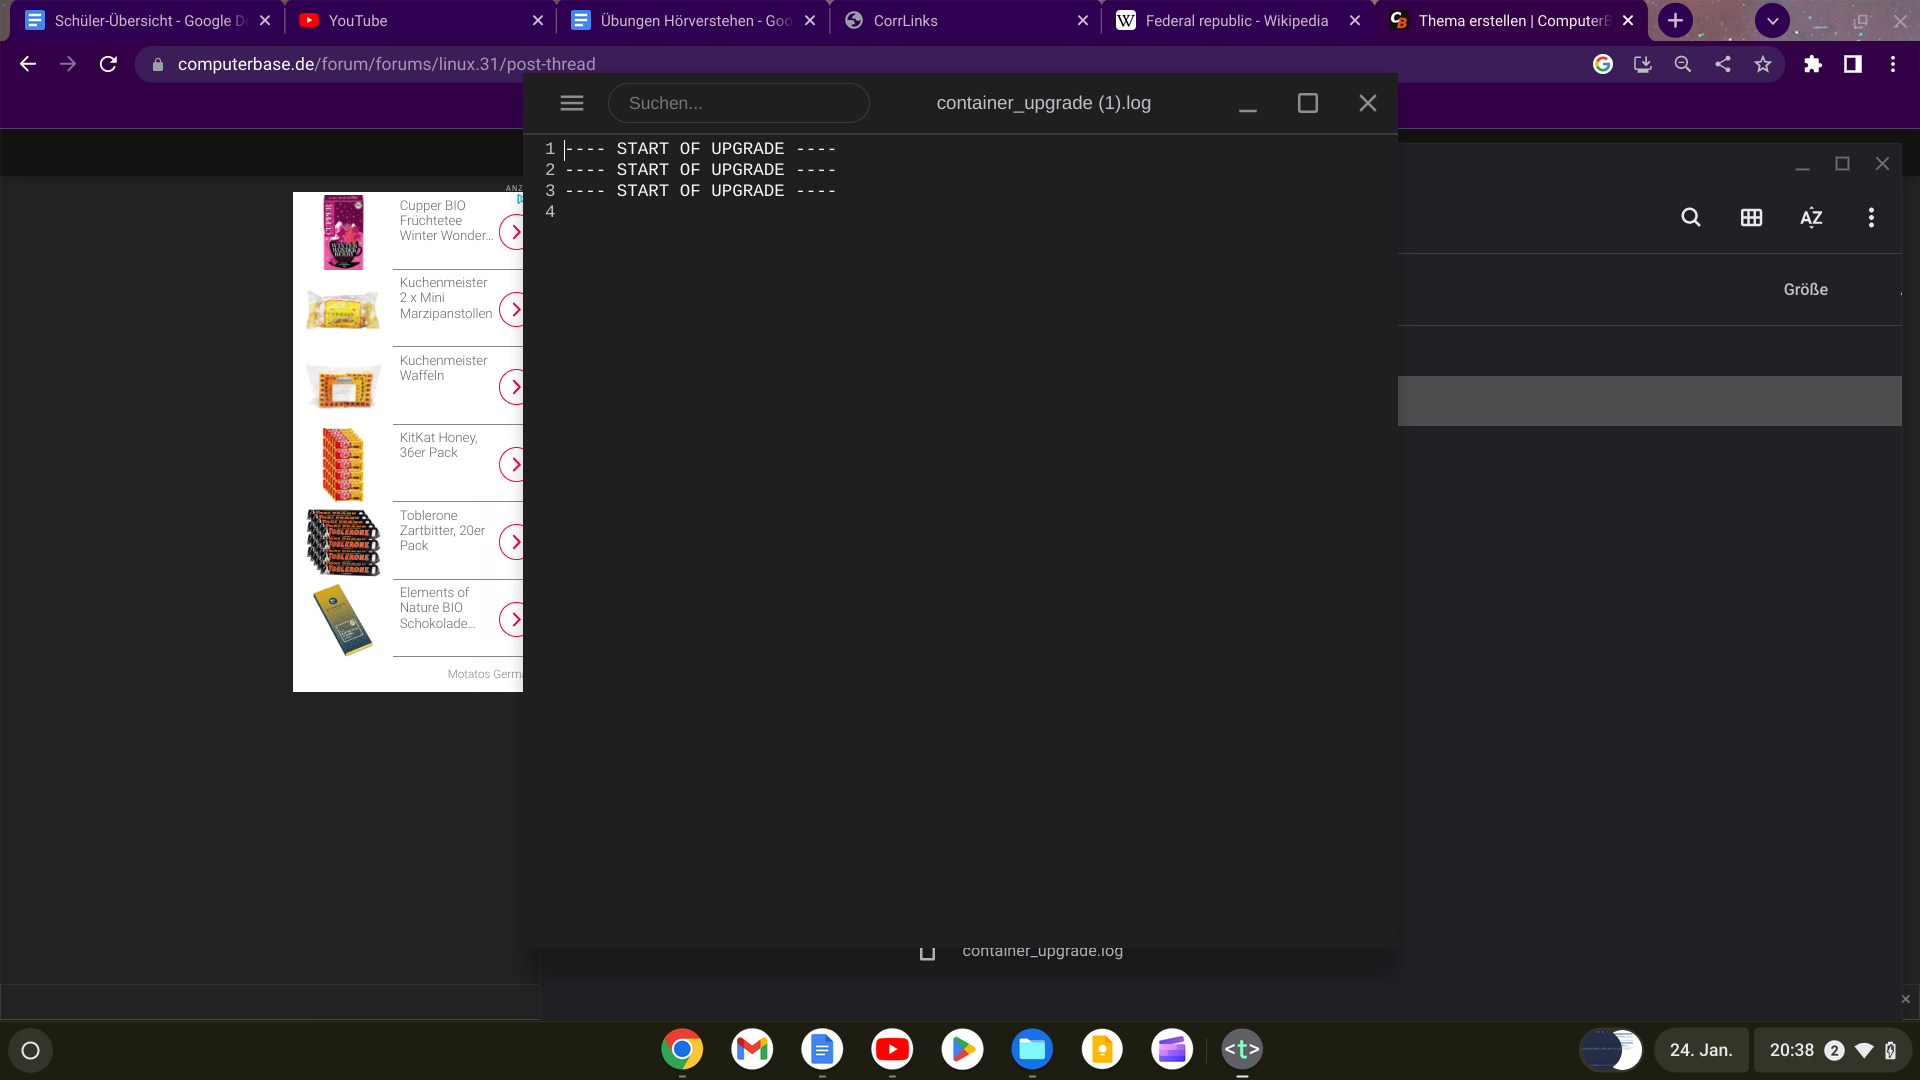This screenshot has width=1920, height=1080.
Task: Click the Toblerone product thumbnail
Action: tap(343, 542)
